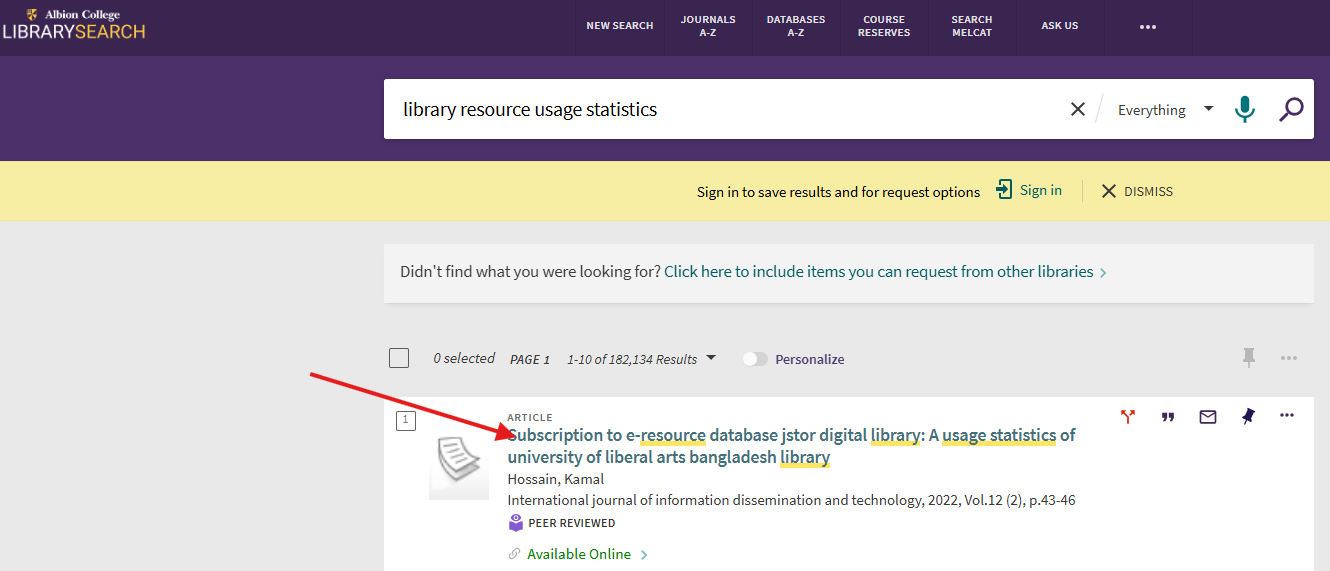Open the top navigation more options ellipsis
Screen dimensions: 1330x571
pyautogui.click(x=1148, y=27)
